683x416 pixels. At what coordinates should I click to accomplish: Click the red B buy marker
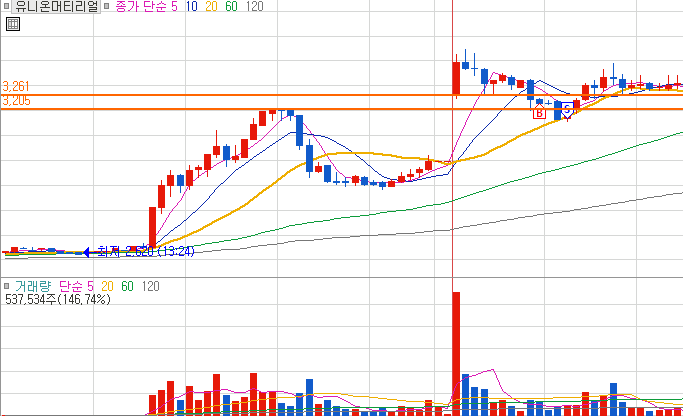coord(539,113)
